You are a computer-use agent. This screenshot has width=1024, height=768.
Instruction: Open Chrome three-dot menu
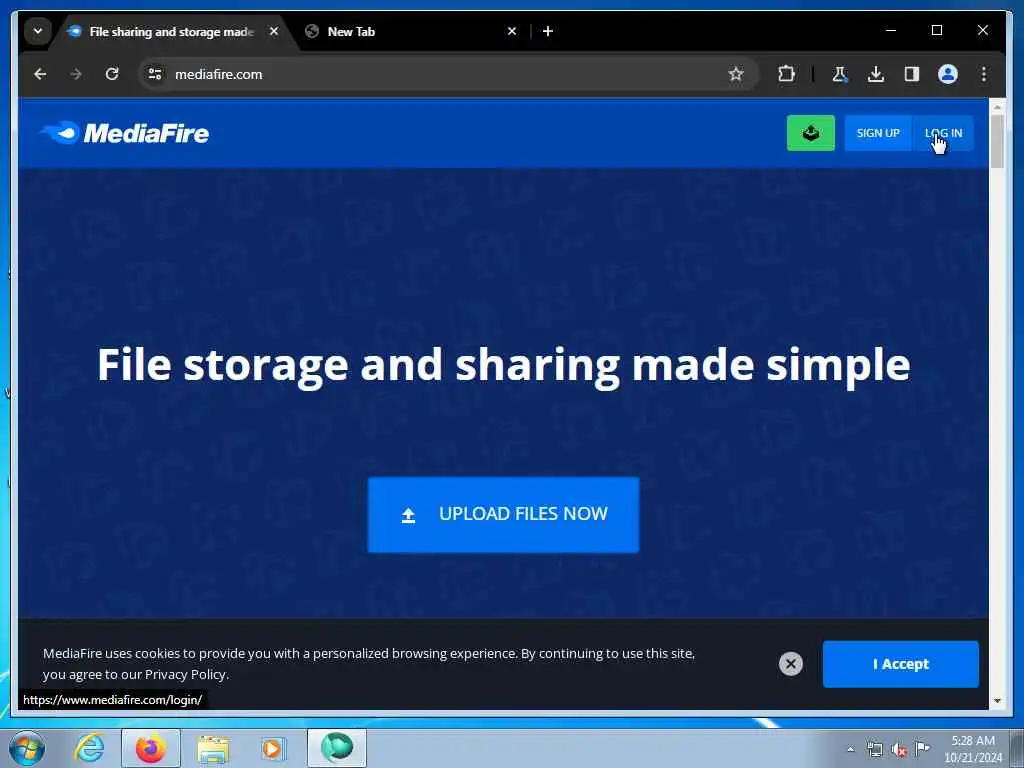pos(984,74)
